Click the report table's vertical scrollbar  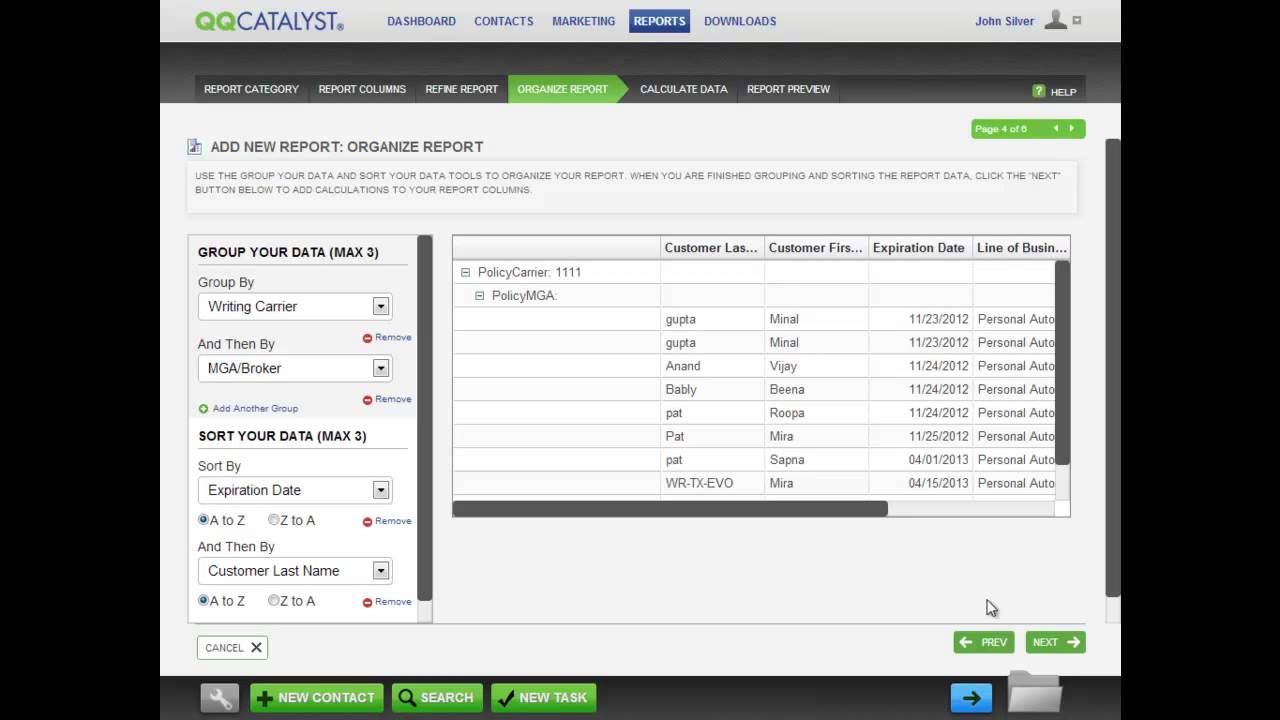point(1062,362)
